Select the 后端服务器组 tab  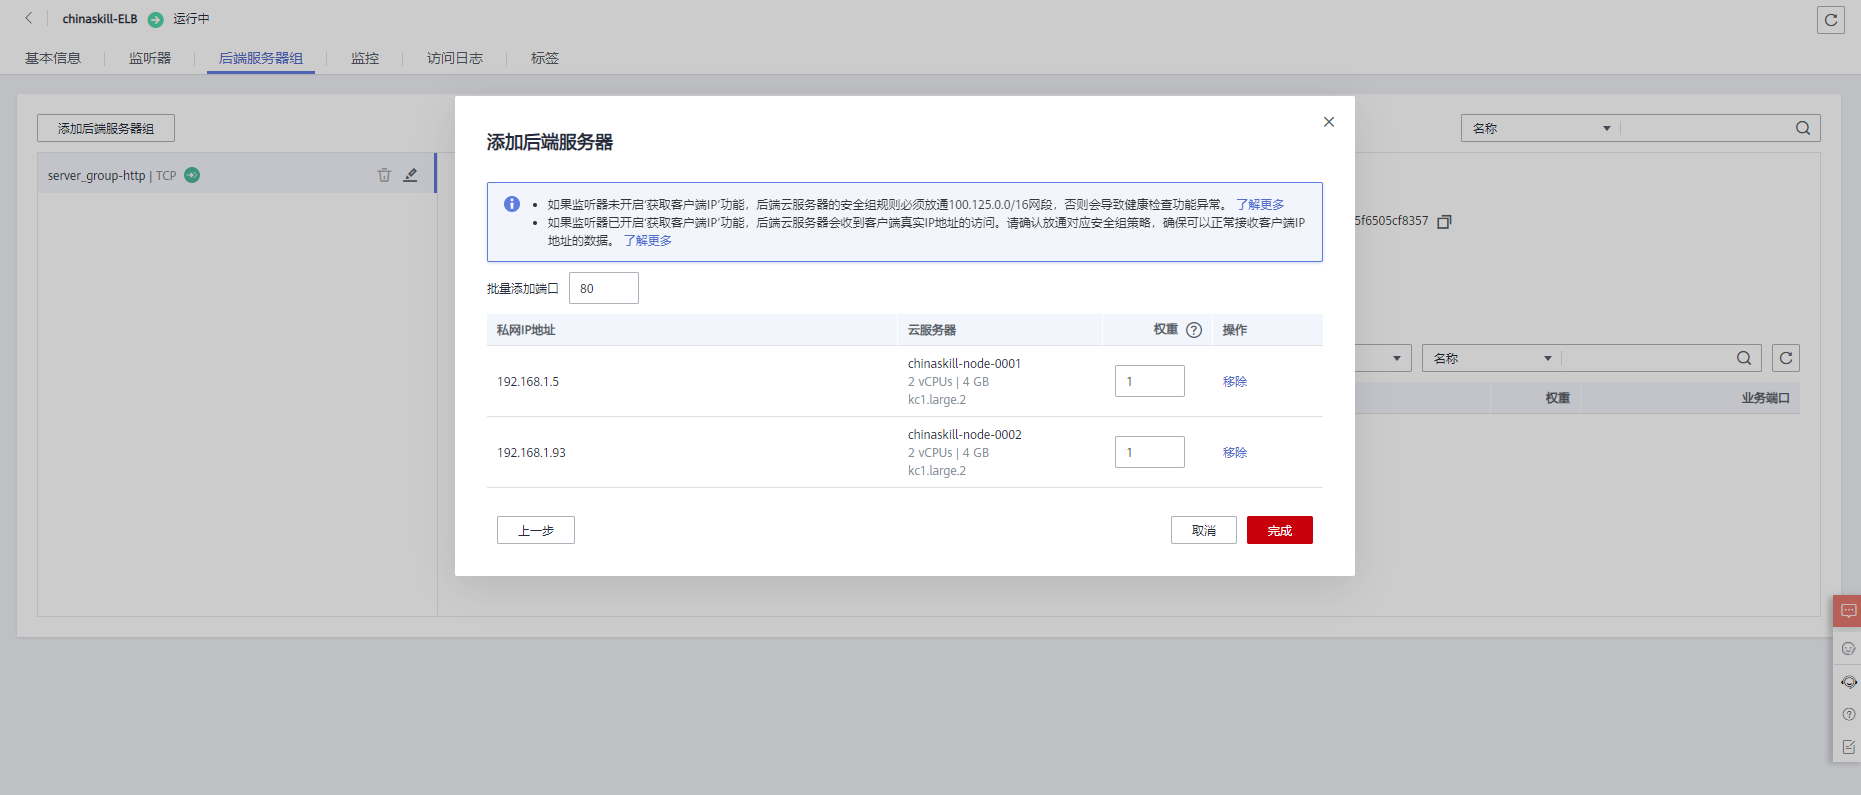[x=261, y=58]
